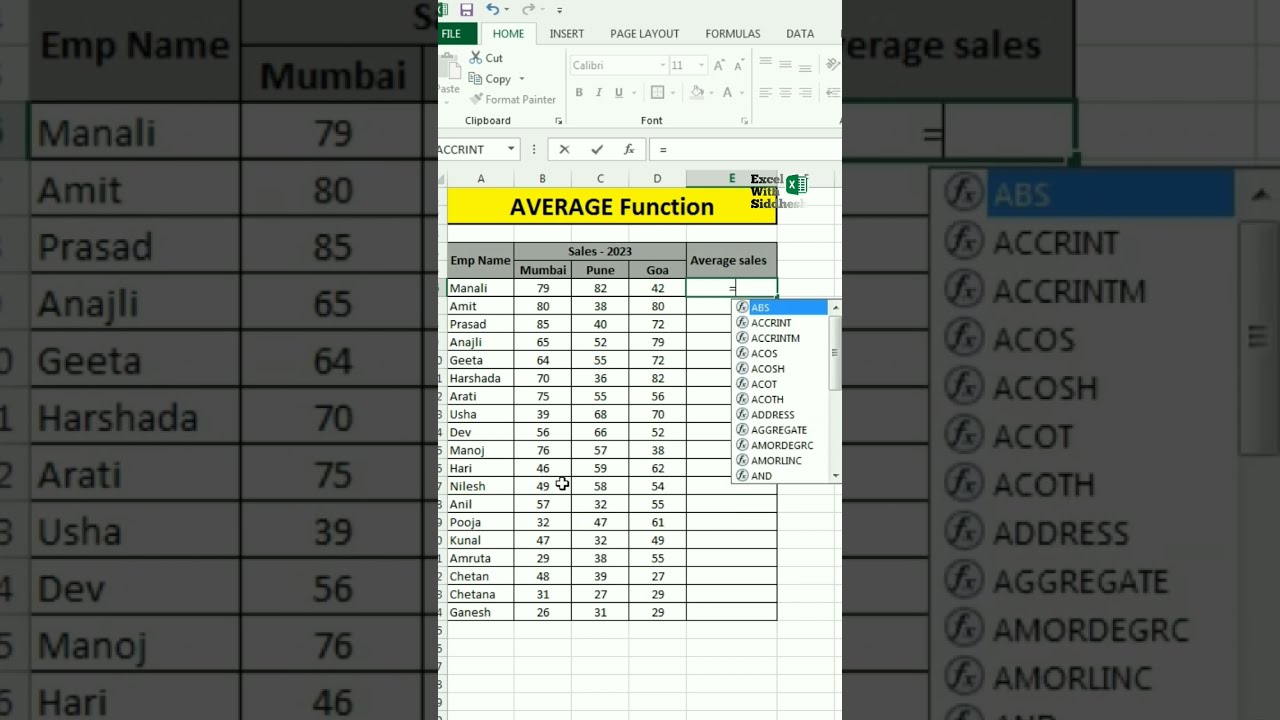Click the Font Color A icon
Screen dimensions: 1280x720
(728, 93)
